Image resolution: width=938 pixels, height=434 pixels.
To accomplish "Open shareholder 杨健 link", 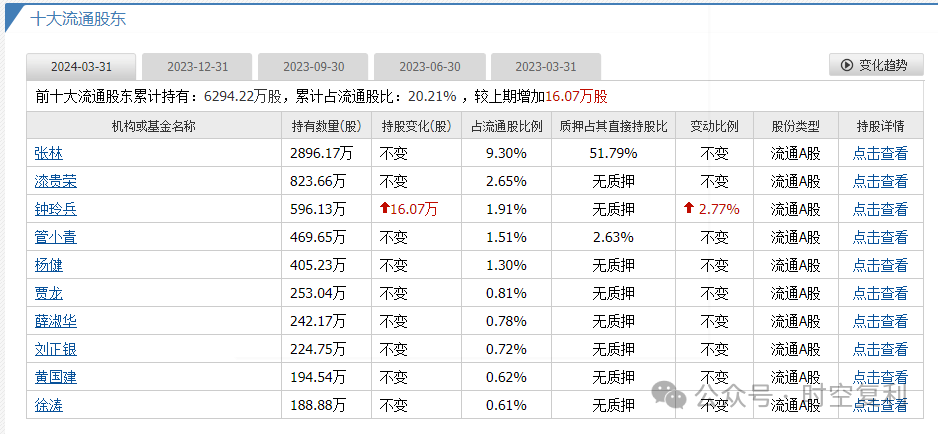I will point(48,265).
